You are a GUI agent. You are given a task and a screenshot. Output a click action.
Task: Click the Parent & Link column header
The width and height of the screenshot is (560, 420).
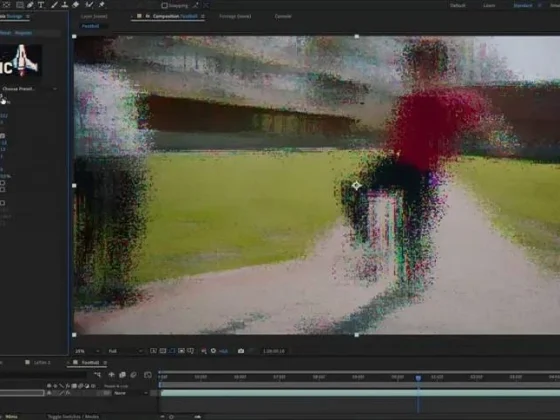click(116, 386)
